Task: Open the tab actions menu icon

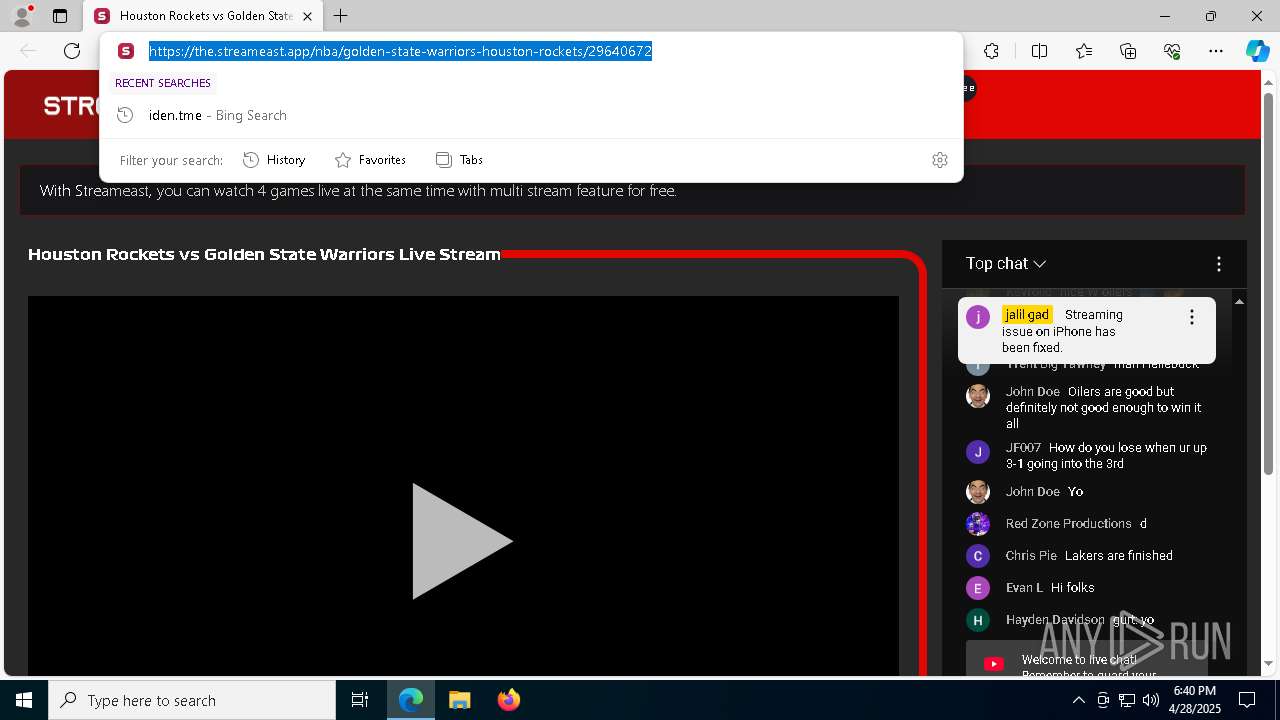Action: [x=60, y=16]
